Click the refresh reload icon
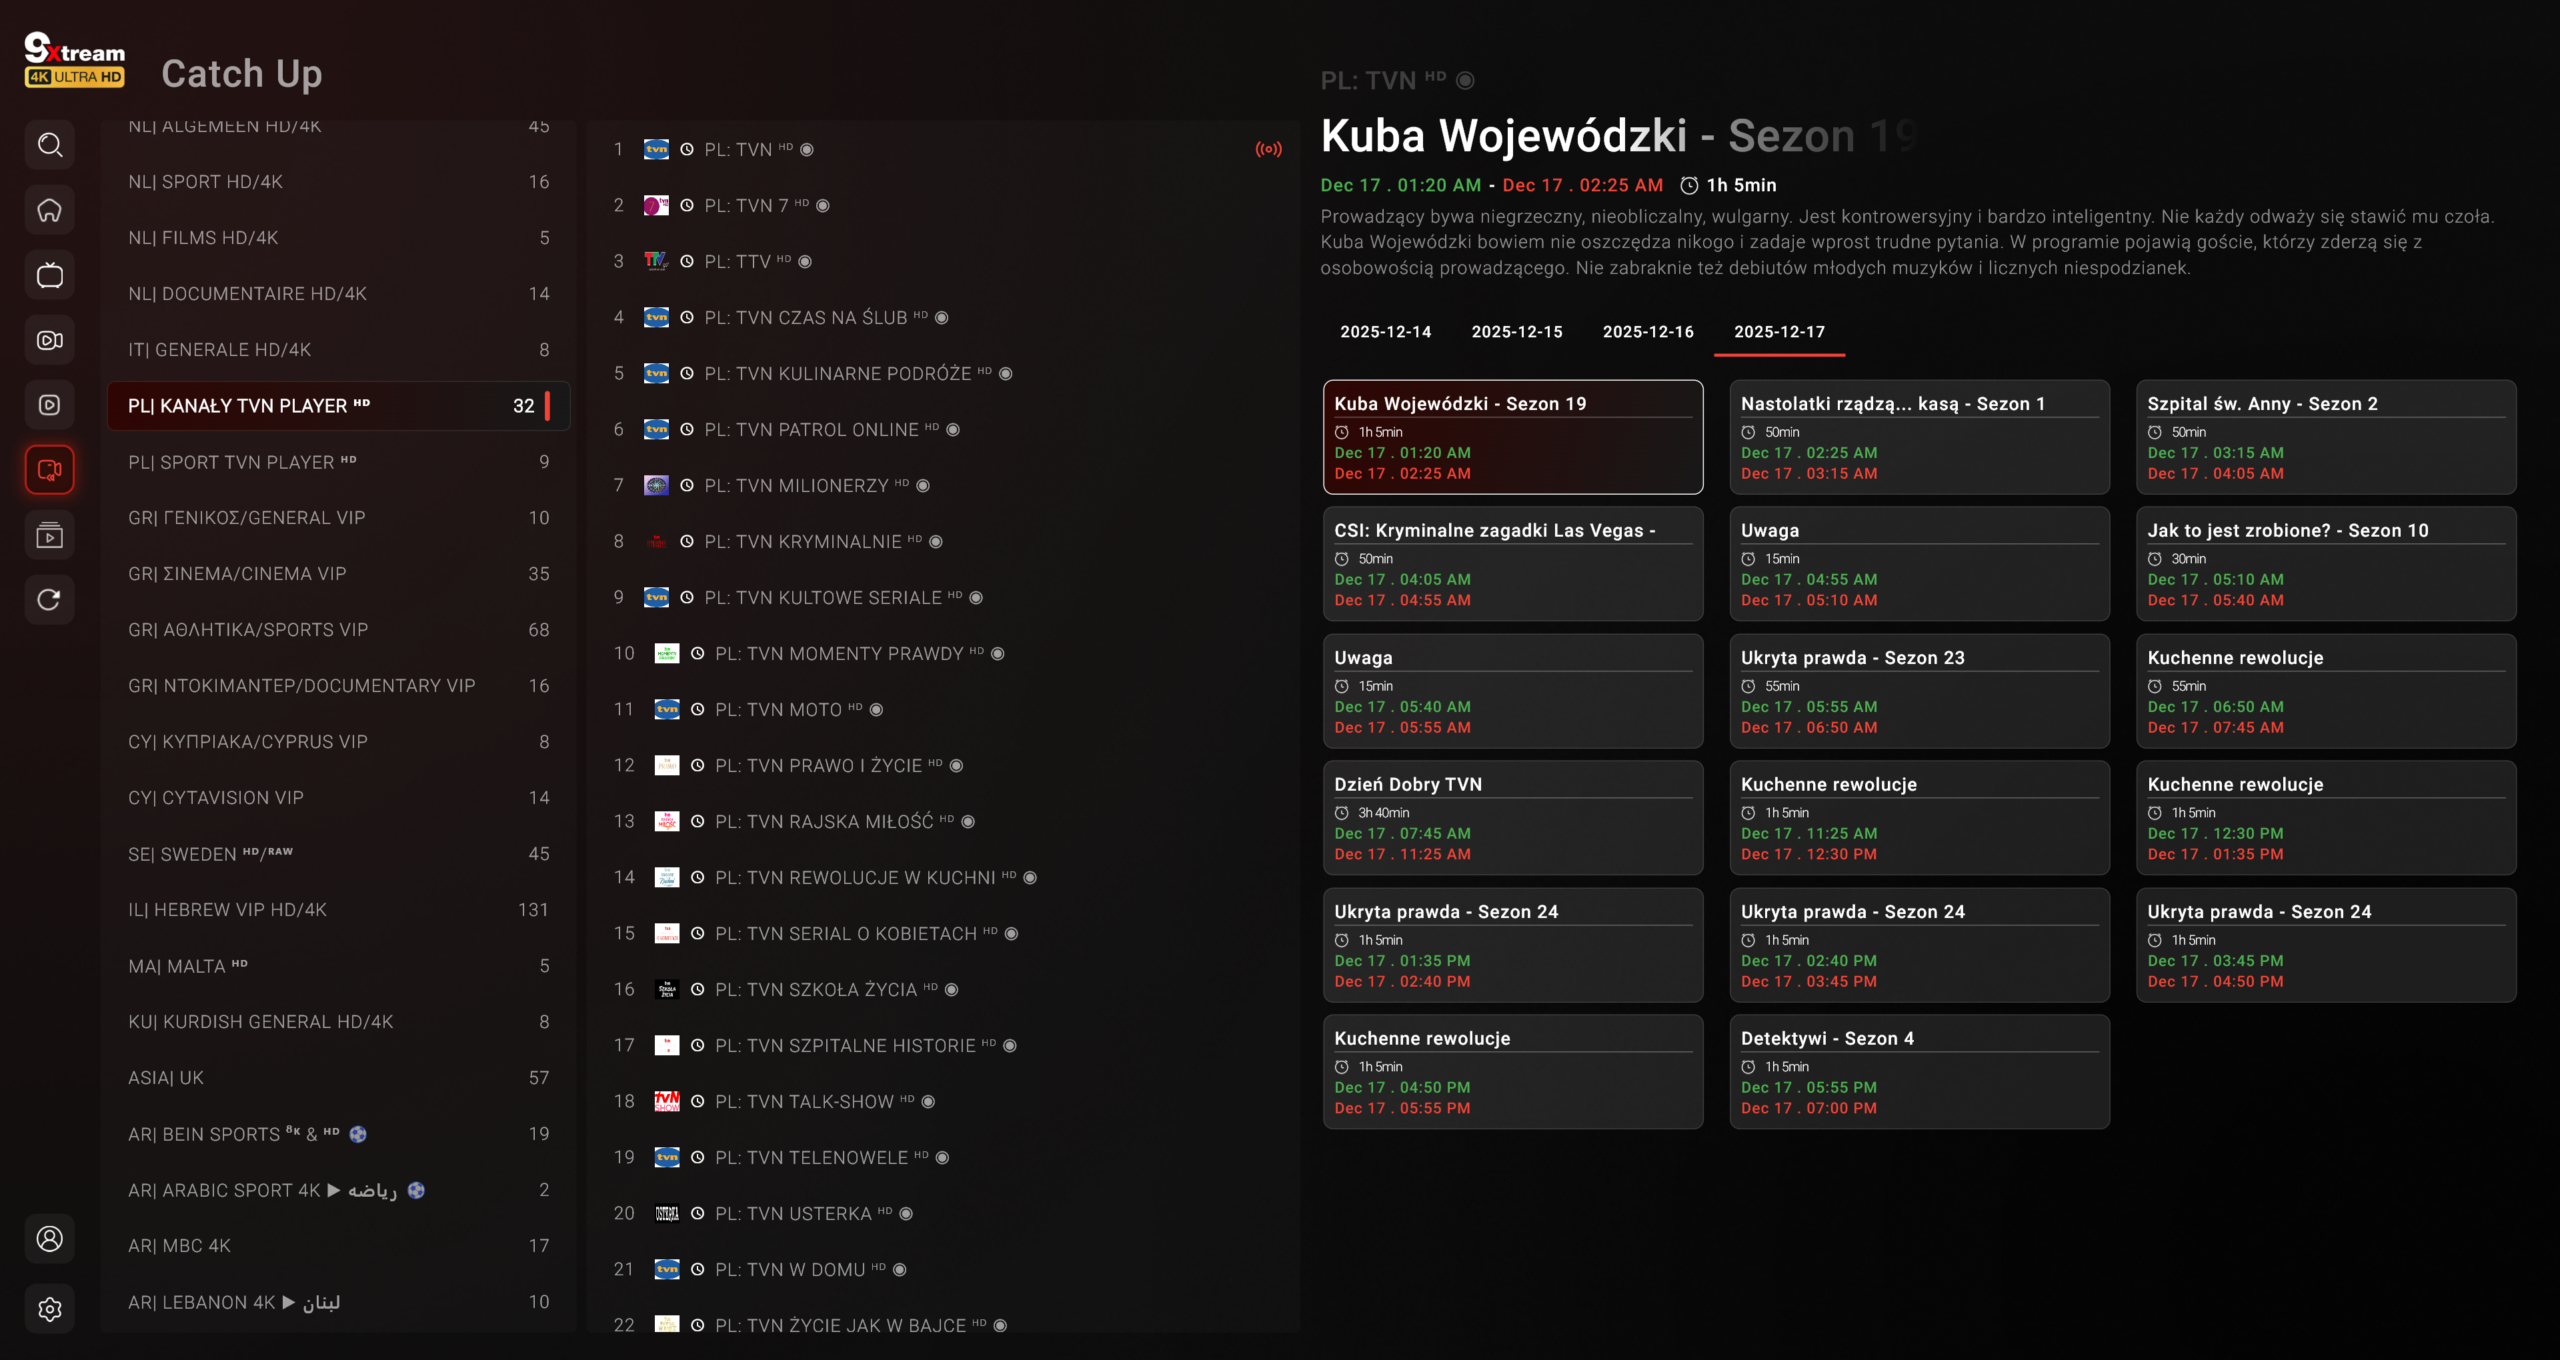 (50, 600)
